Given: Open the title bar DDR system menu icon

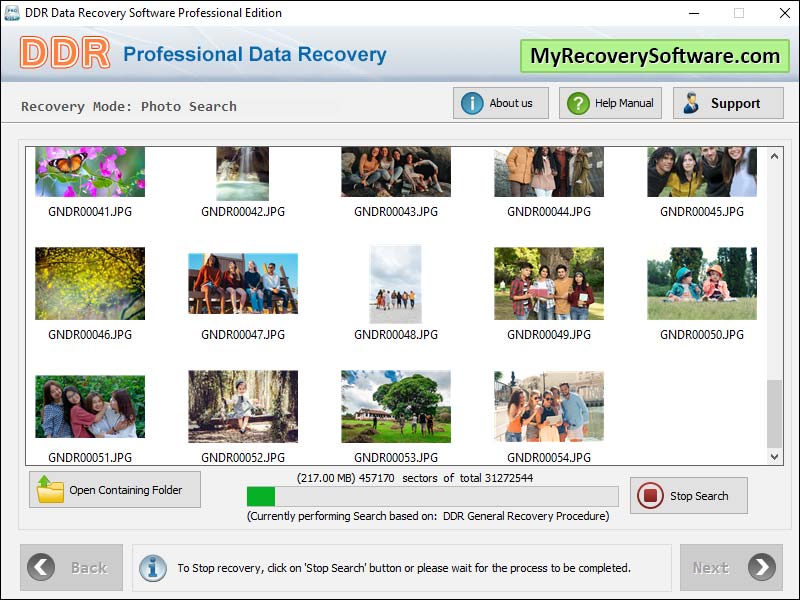Looking at the screenshot, I should point(11,13).
